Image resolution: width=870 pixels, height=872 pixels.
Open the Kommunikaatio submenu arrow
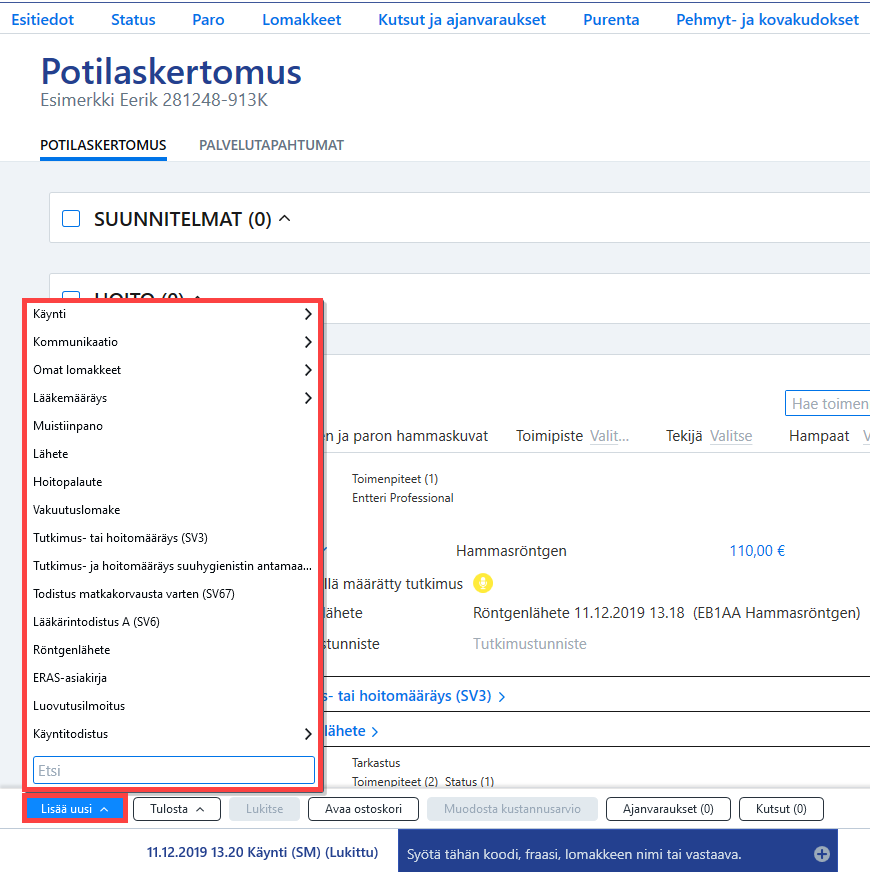coord(308,342)
